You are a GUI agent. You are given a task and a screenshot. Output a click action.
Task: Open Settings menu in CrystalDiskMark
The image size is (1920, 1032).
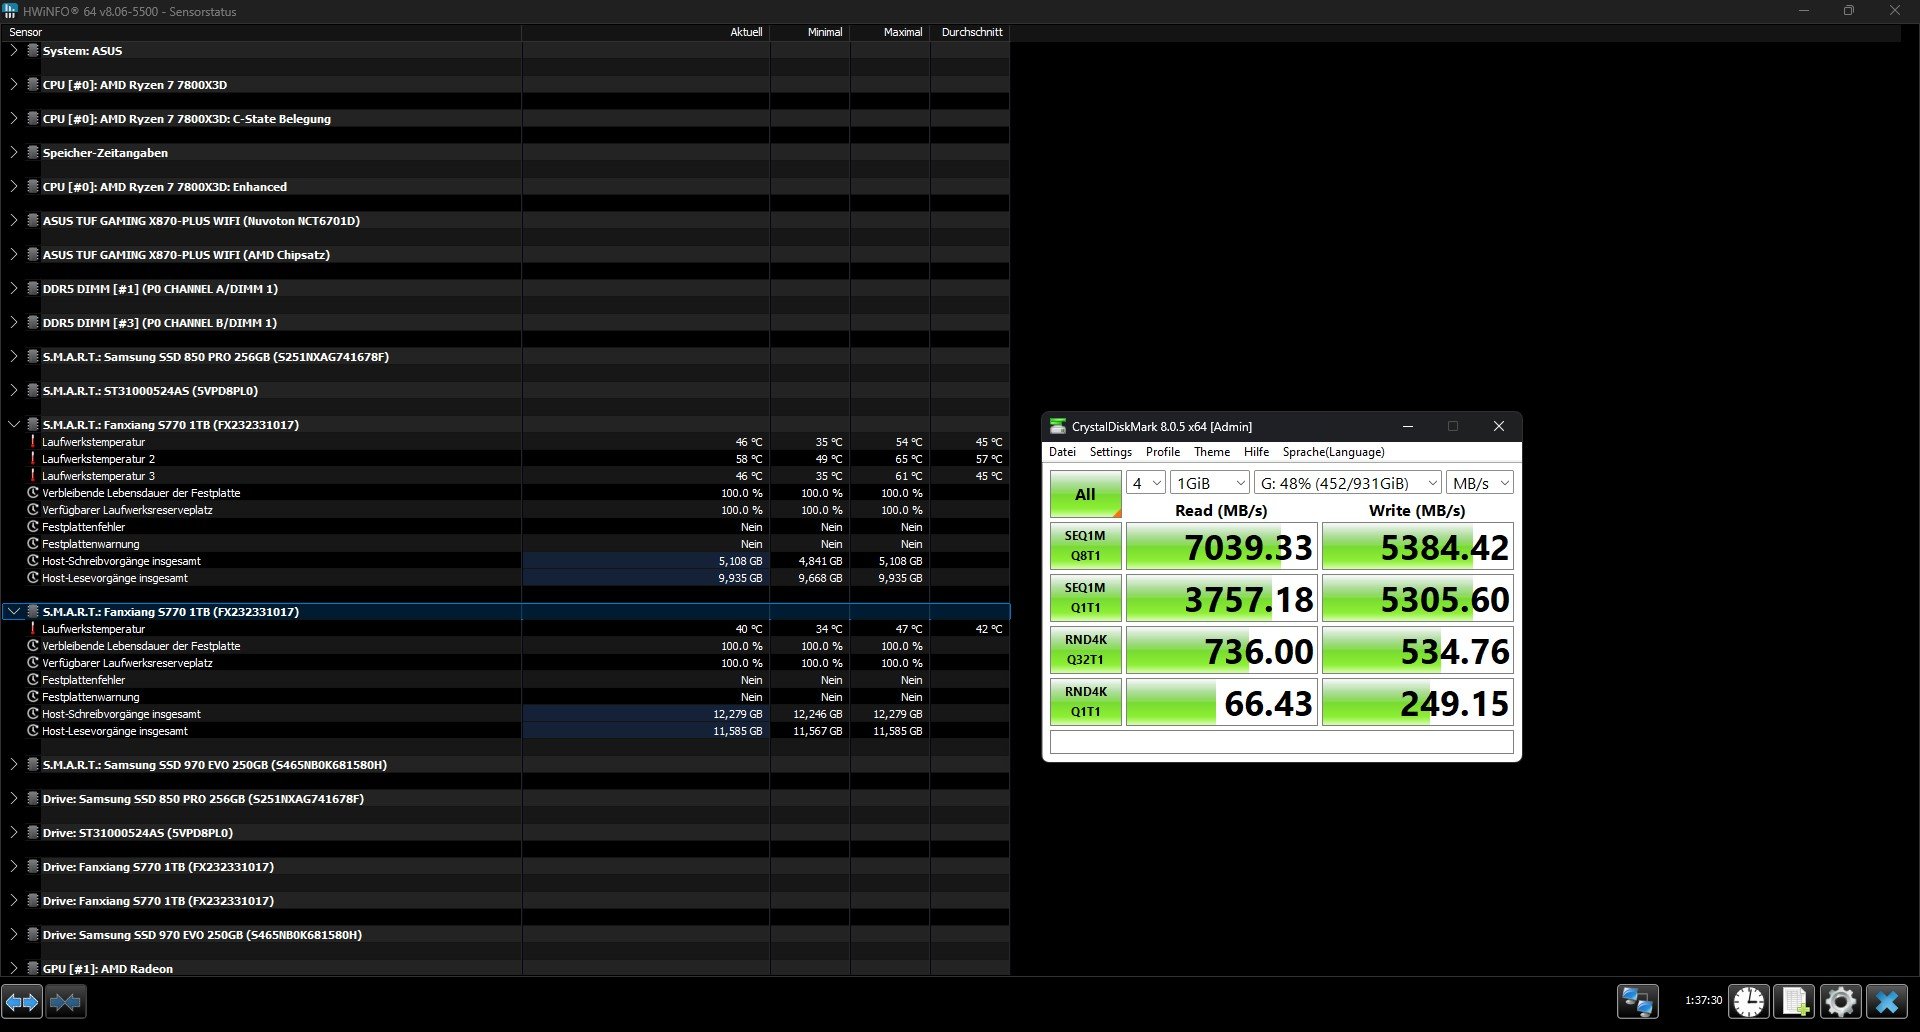pyautogui.click(x=1110, y=452)
